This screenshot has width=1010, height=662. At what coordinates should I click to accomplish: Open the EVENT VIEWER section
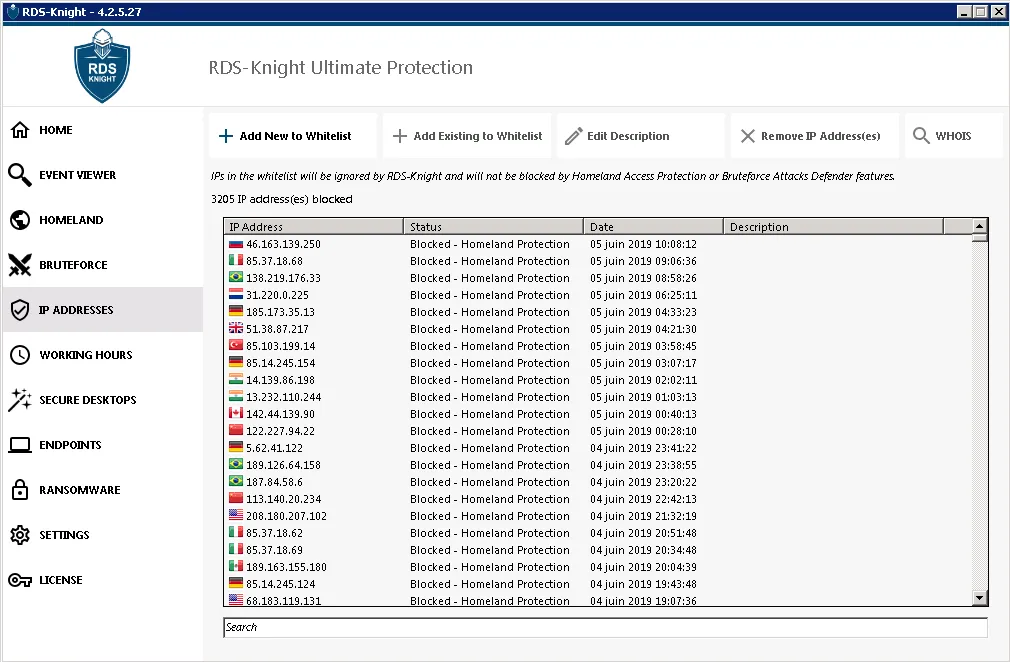coord(102,175)
